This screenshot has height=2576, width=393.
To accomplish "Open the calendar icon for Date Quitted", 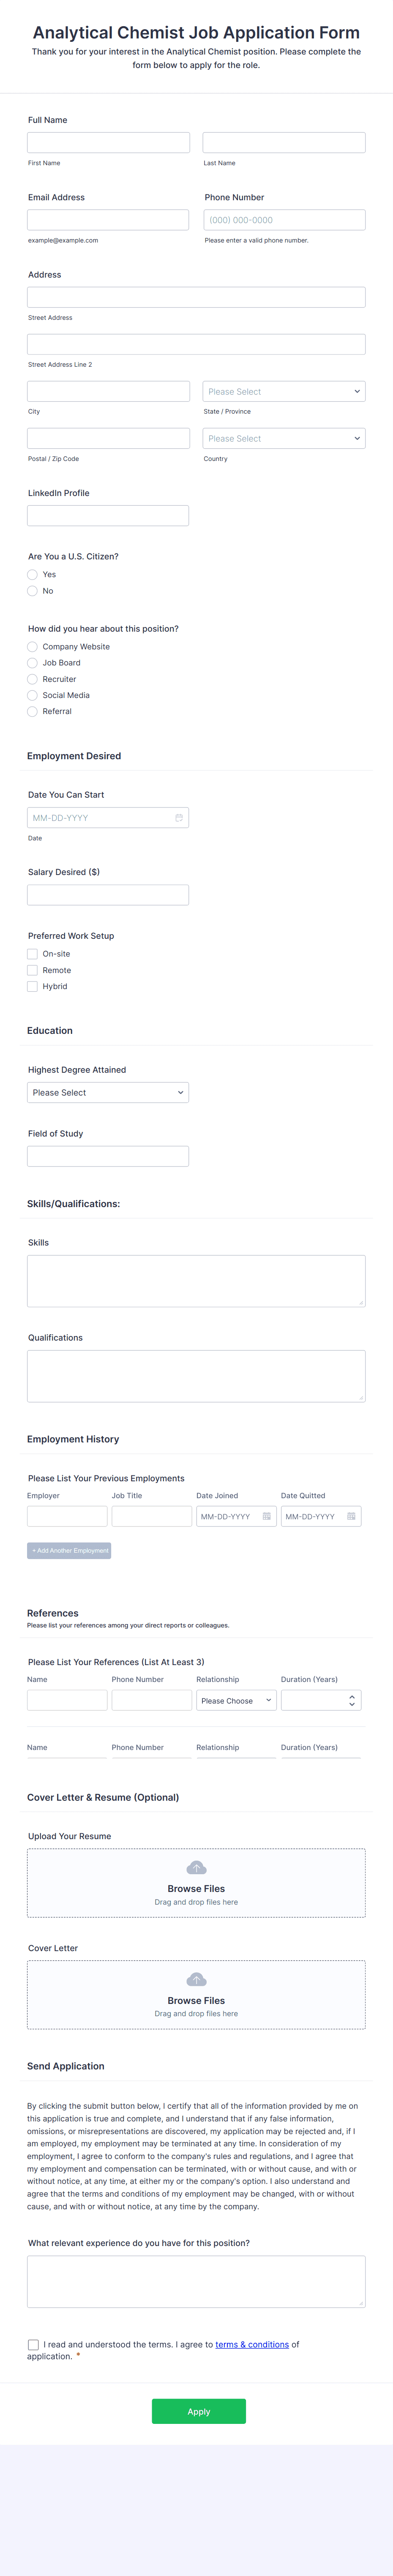I will click(351, 1516).
